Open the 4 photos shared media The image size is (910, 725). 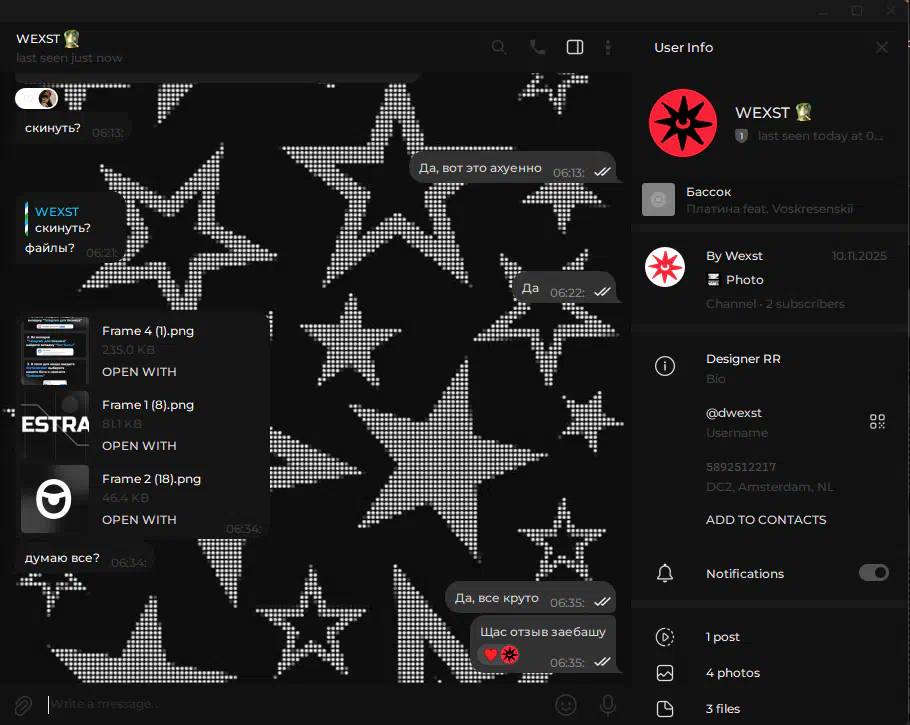(733, 673)
